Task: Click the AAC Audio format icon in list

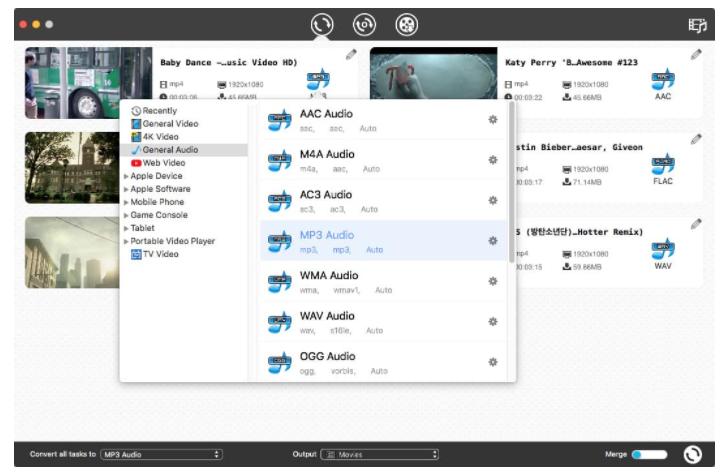Action: 280,120
